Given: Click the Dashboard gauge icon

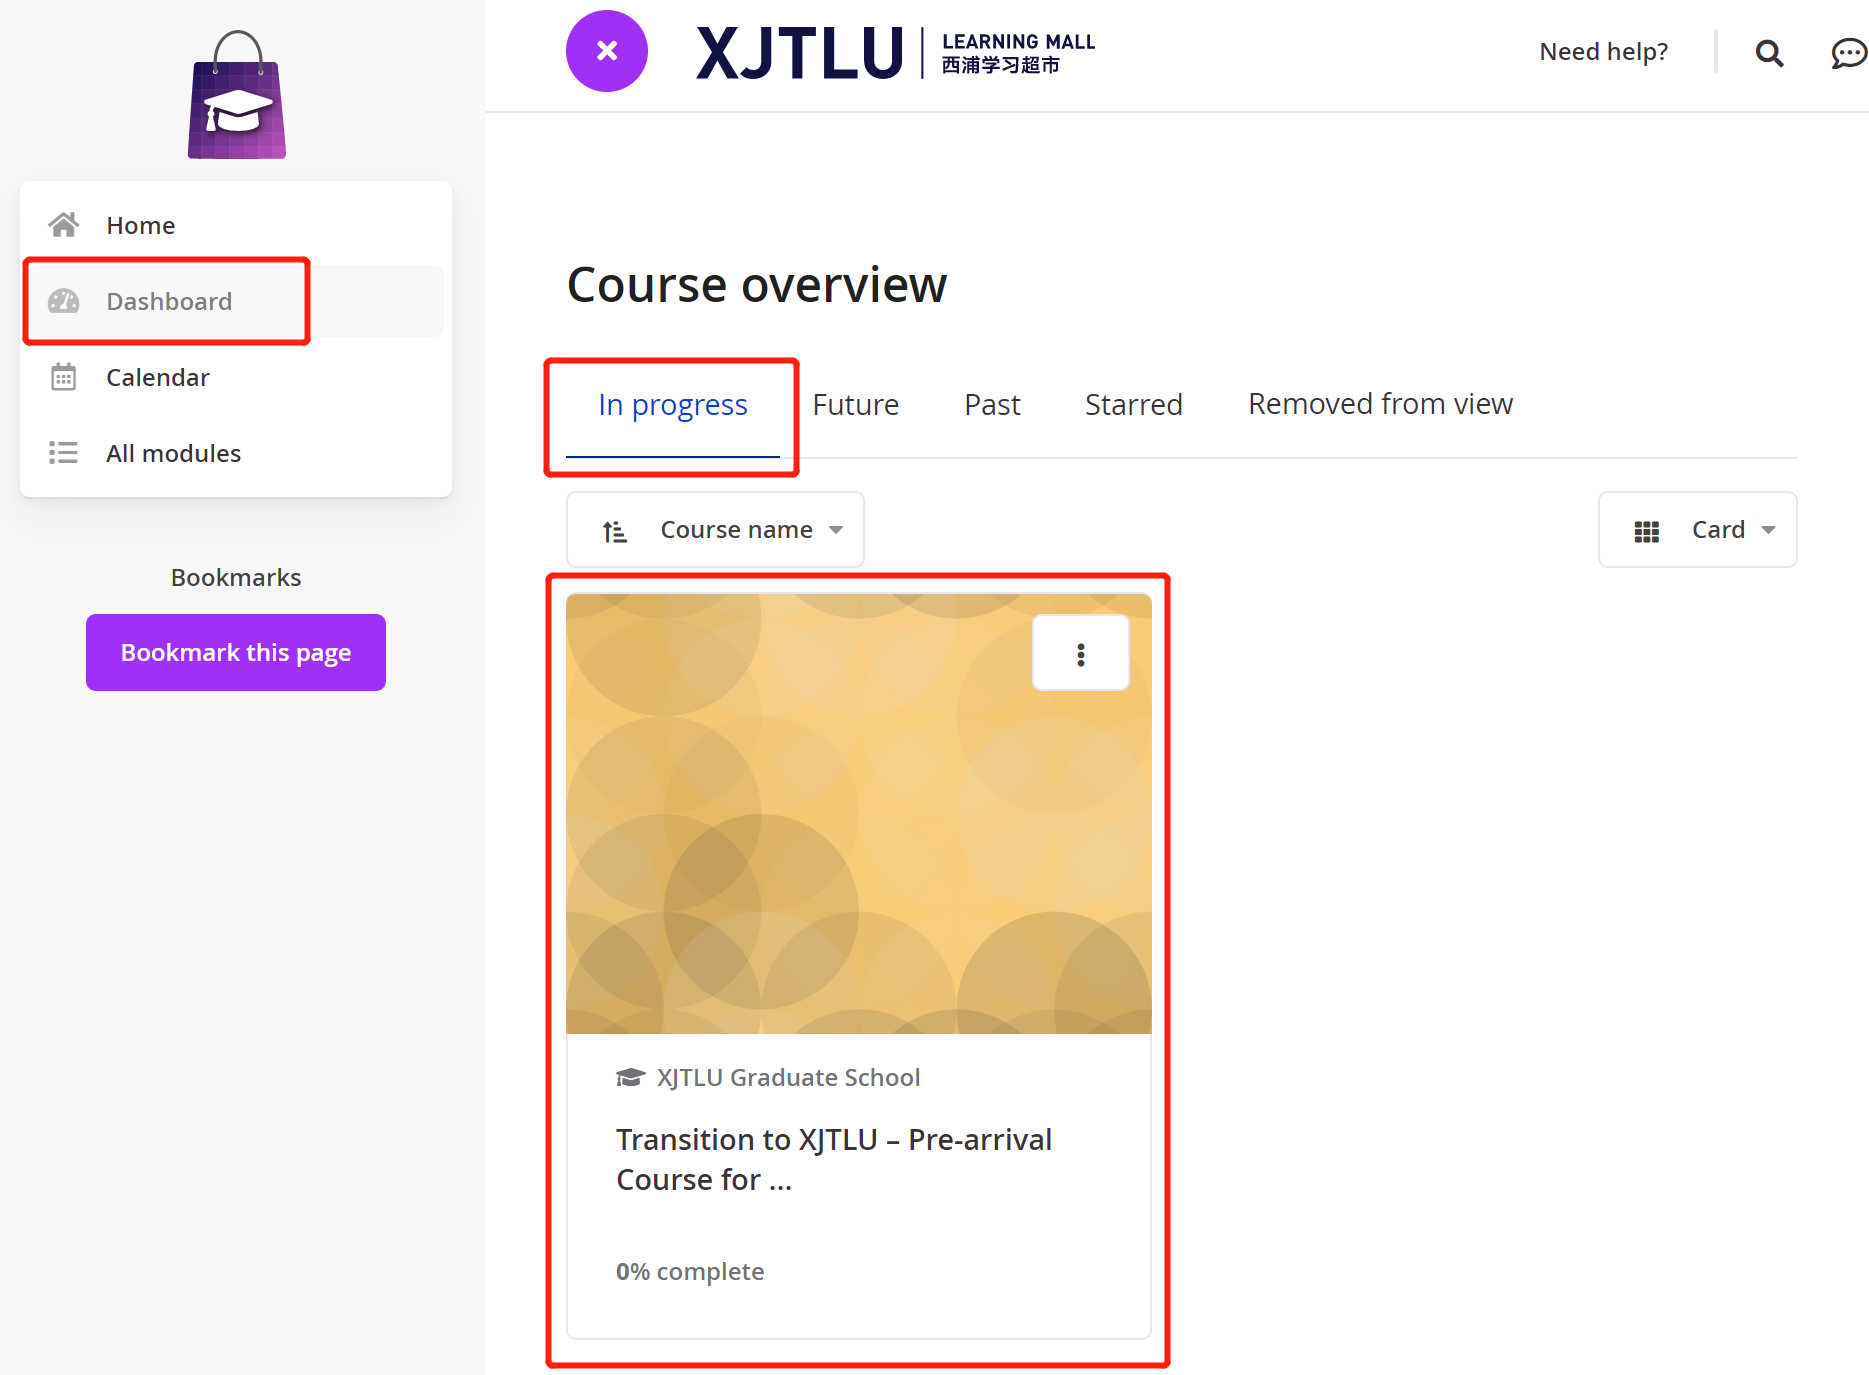Looking at the screenshot, I should pyautogui.click(x=64, y=301).
